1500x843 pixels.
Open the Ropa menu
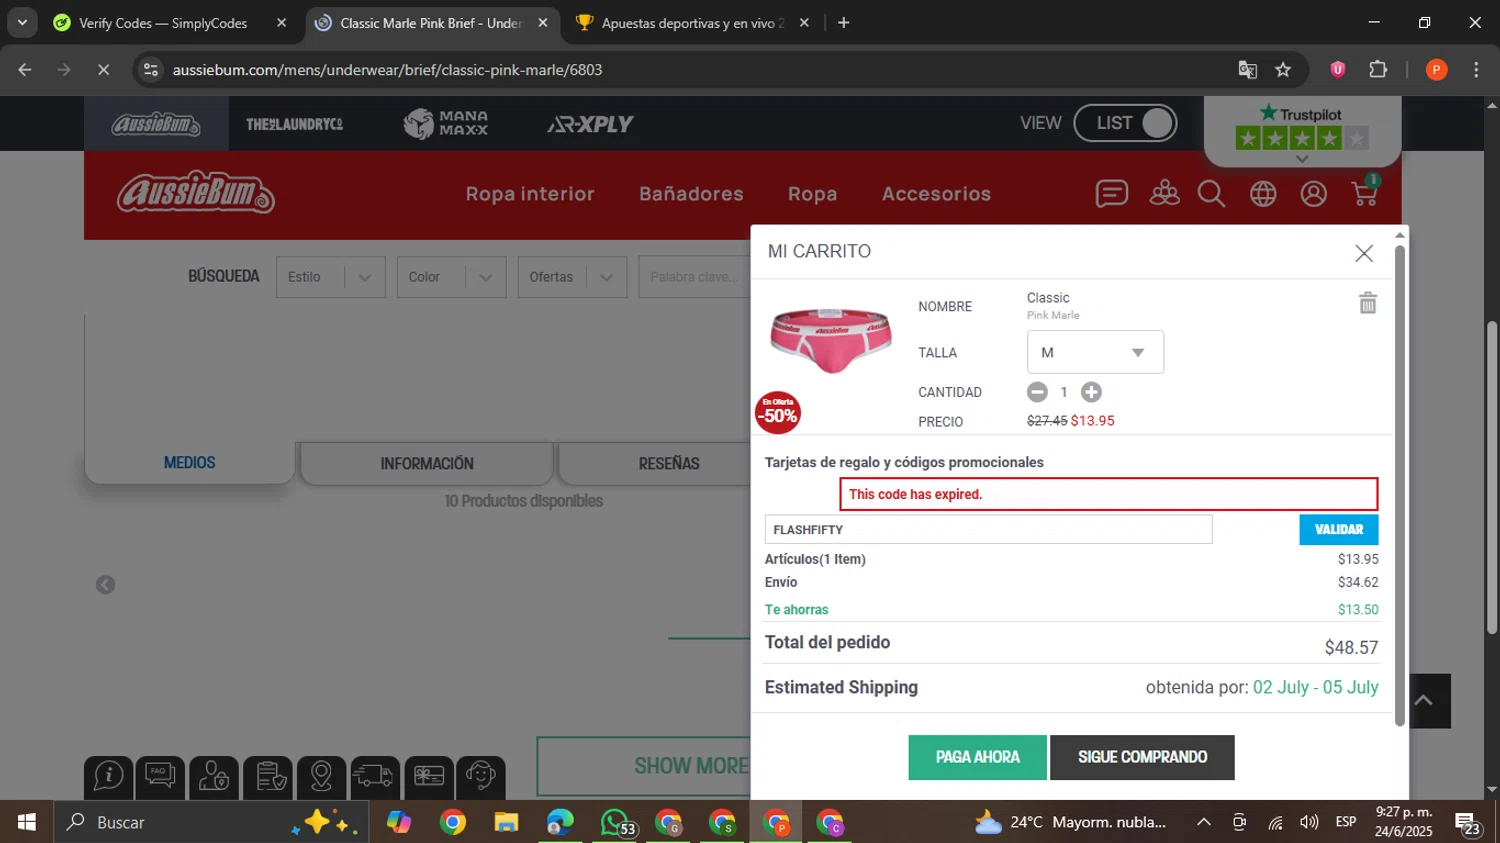coord(812,194)
